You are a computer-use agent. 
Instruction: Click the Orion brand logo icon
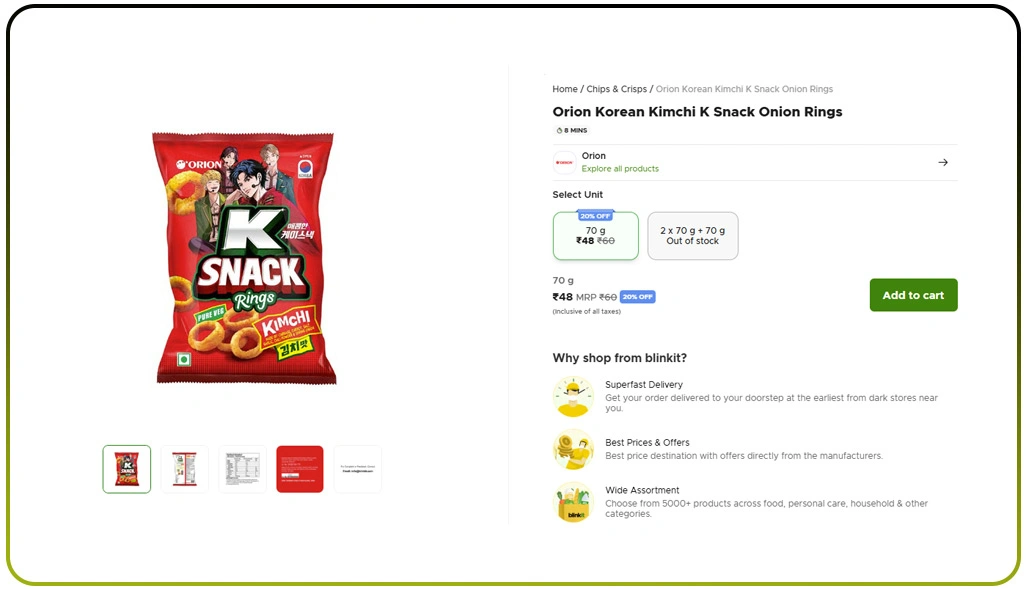(x=565, y=162)
